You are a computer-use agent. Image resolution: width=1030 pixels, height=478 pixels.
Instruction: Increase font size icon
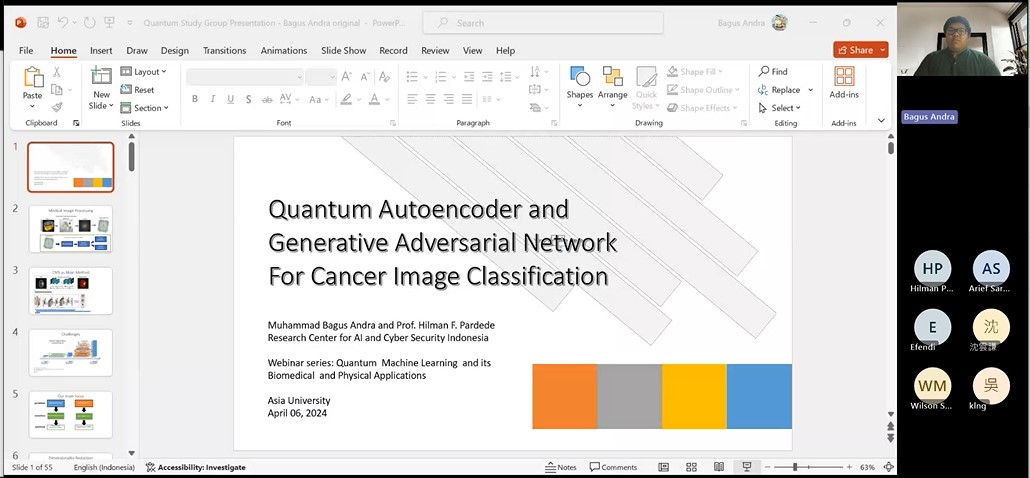pos(347,77)
